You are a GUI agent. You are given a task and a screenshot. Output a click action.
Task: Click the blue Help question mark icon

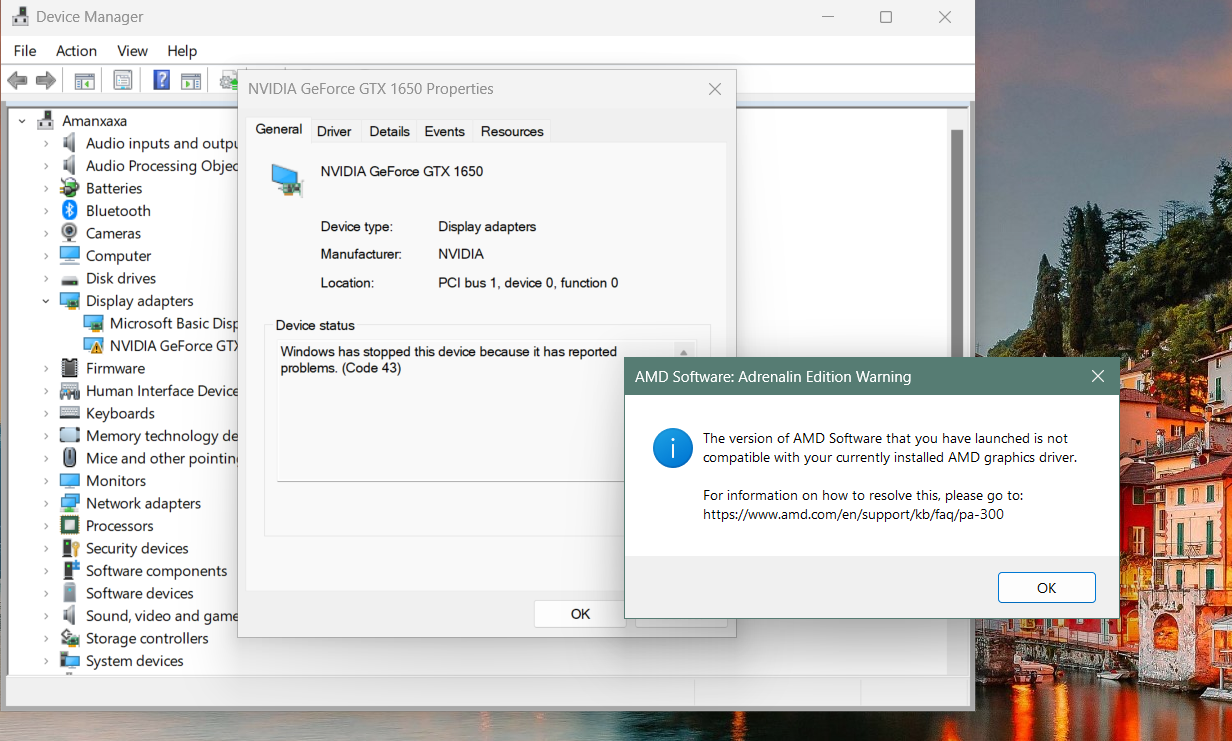click(161, 80)
